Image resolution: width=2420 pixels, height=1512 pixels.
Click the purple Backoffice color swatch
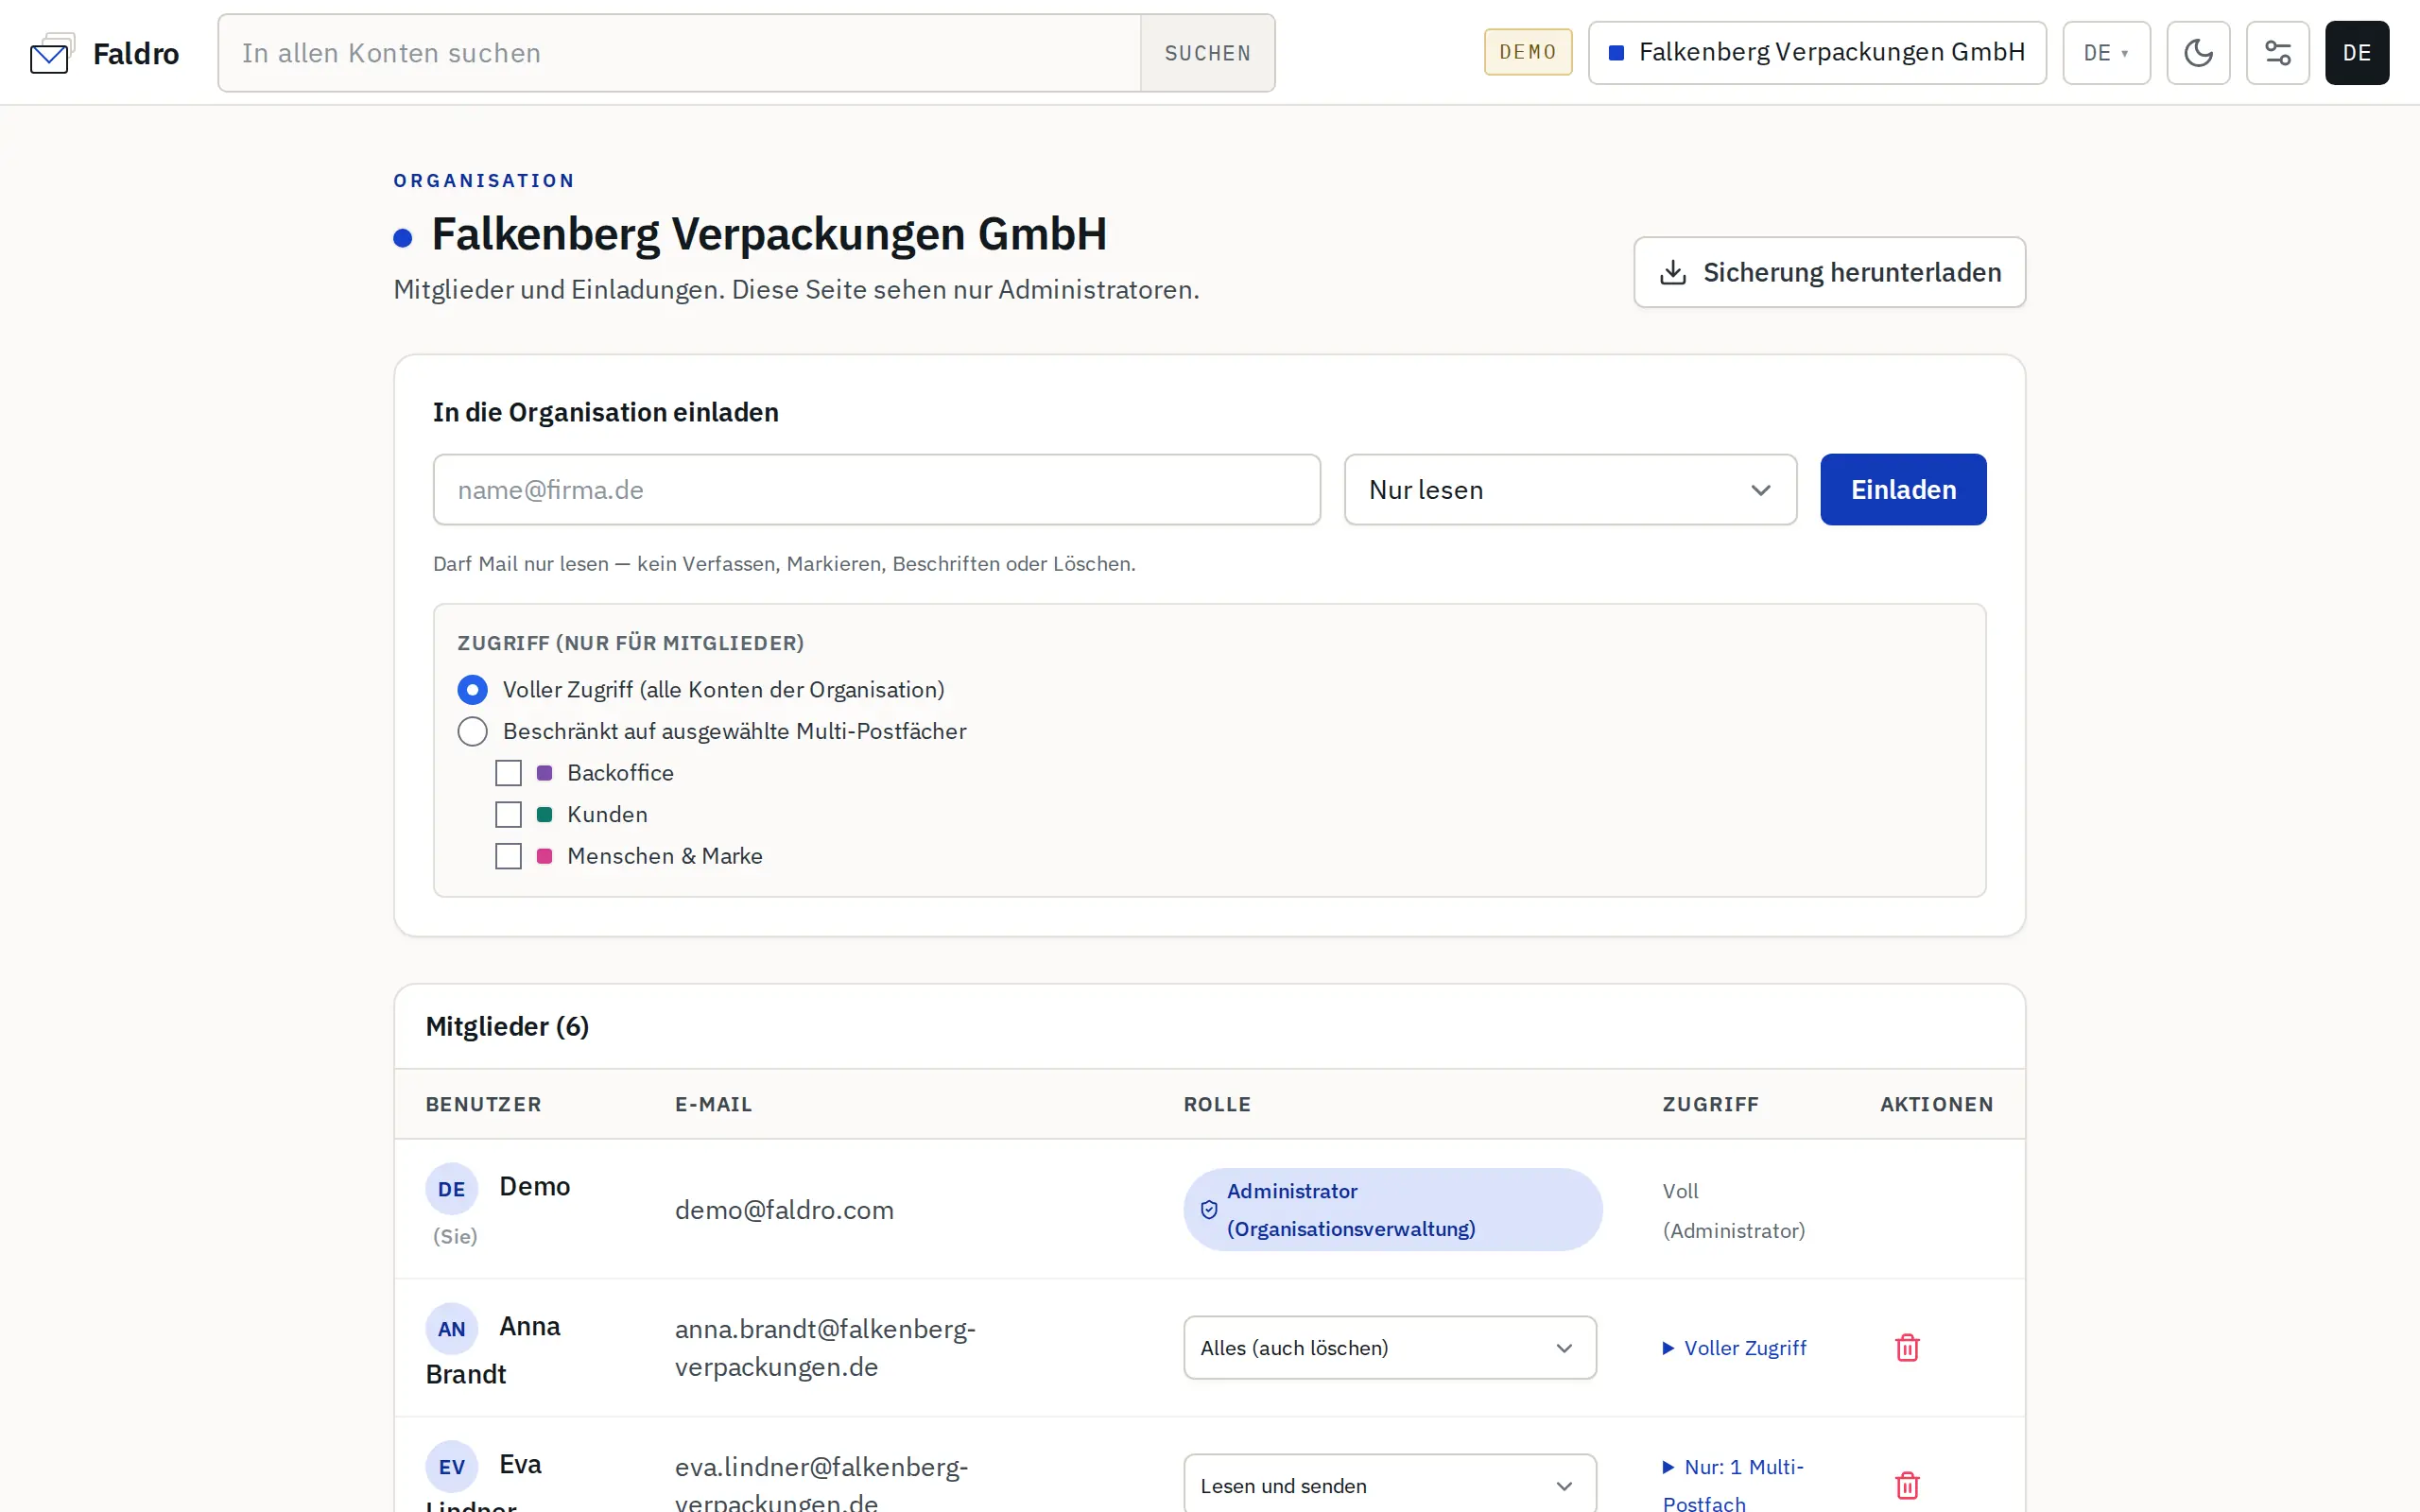(545, 773)
